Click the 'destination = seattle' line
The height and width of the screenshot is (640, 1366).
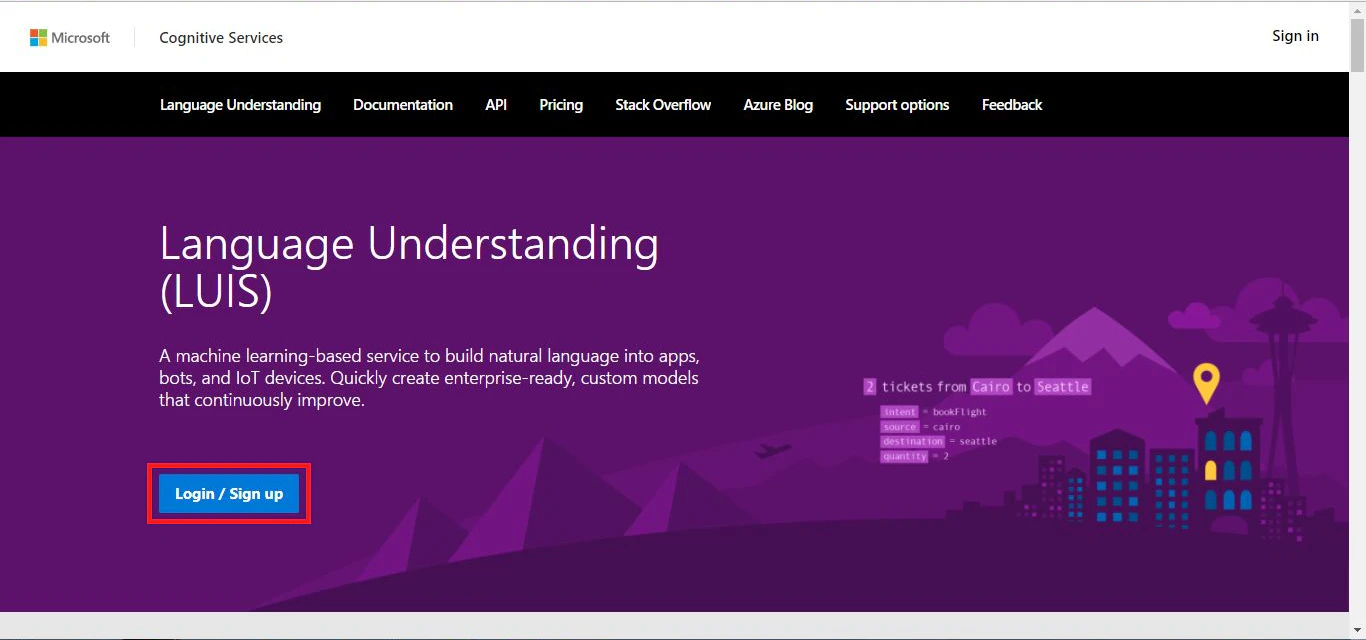pyautogui.click(x=939, y=441)
